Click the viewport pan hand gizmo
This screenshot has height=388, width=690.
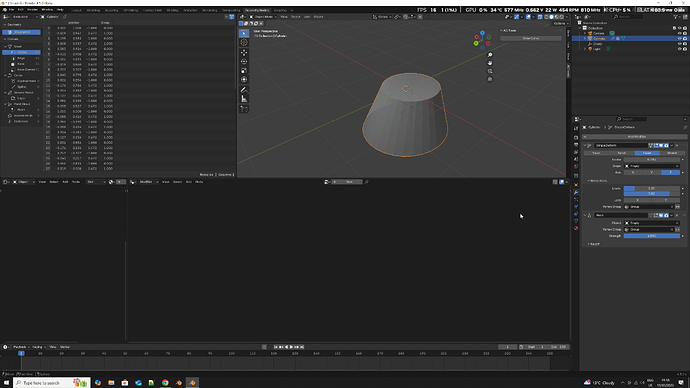490,63
